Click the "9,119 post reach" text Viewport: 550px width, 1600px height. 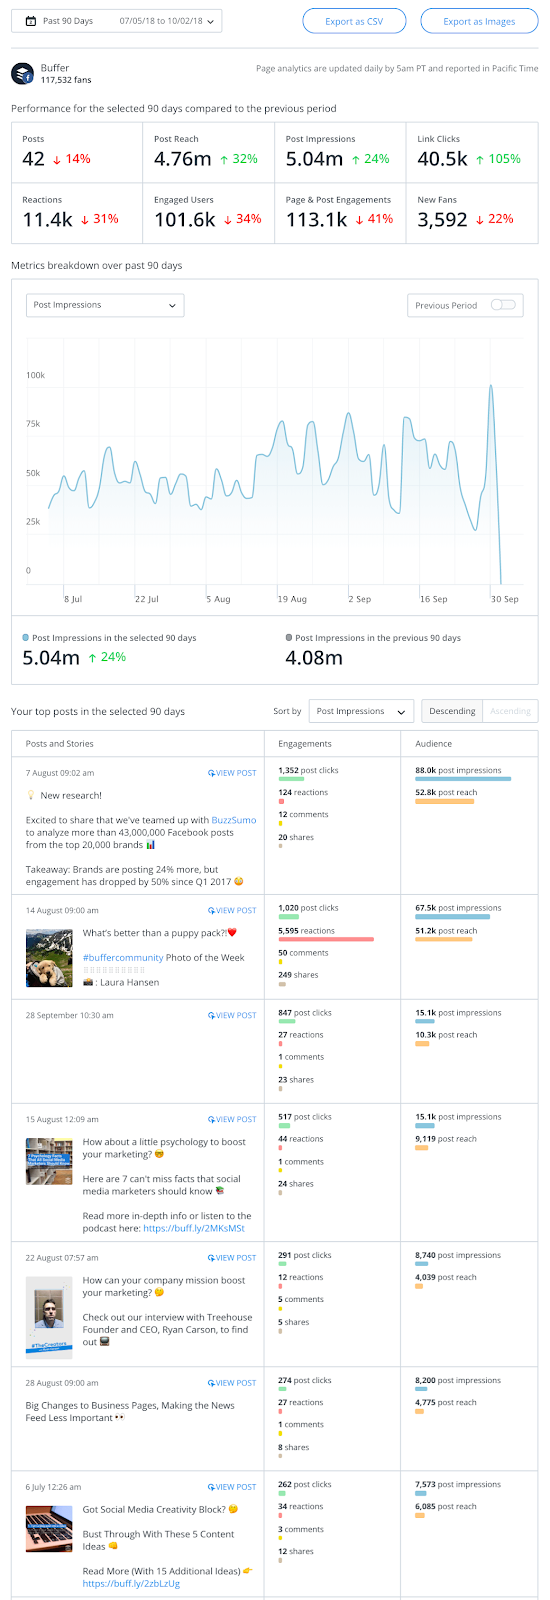pos(446,1139)
